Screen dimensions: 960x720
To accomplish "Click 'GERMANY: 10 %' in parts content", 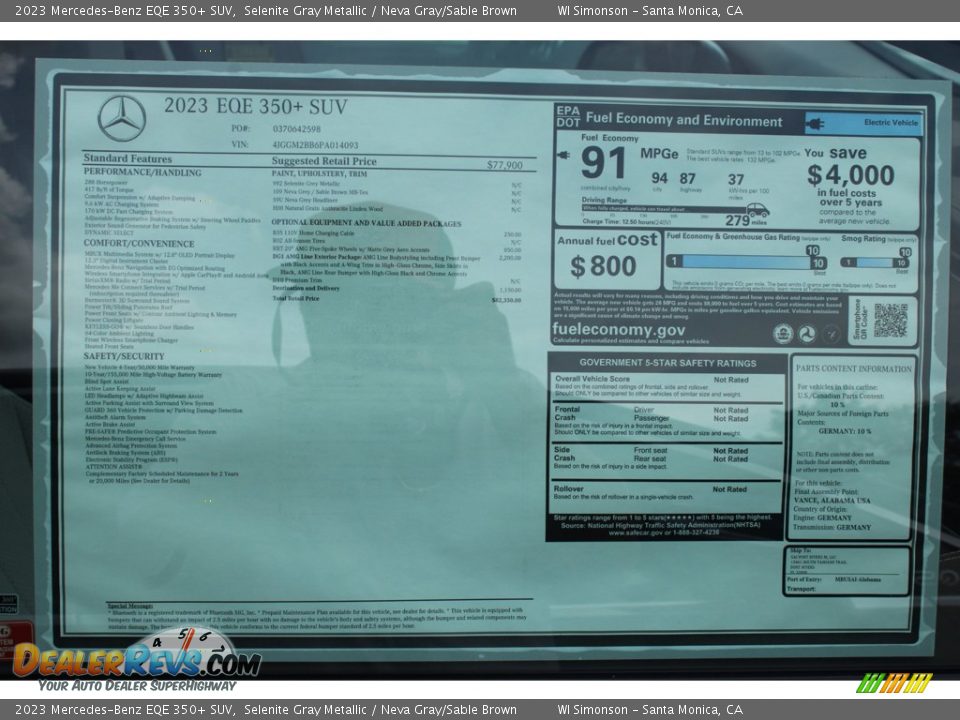I will click(x=845, y=431).
